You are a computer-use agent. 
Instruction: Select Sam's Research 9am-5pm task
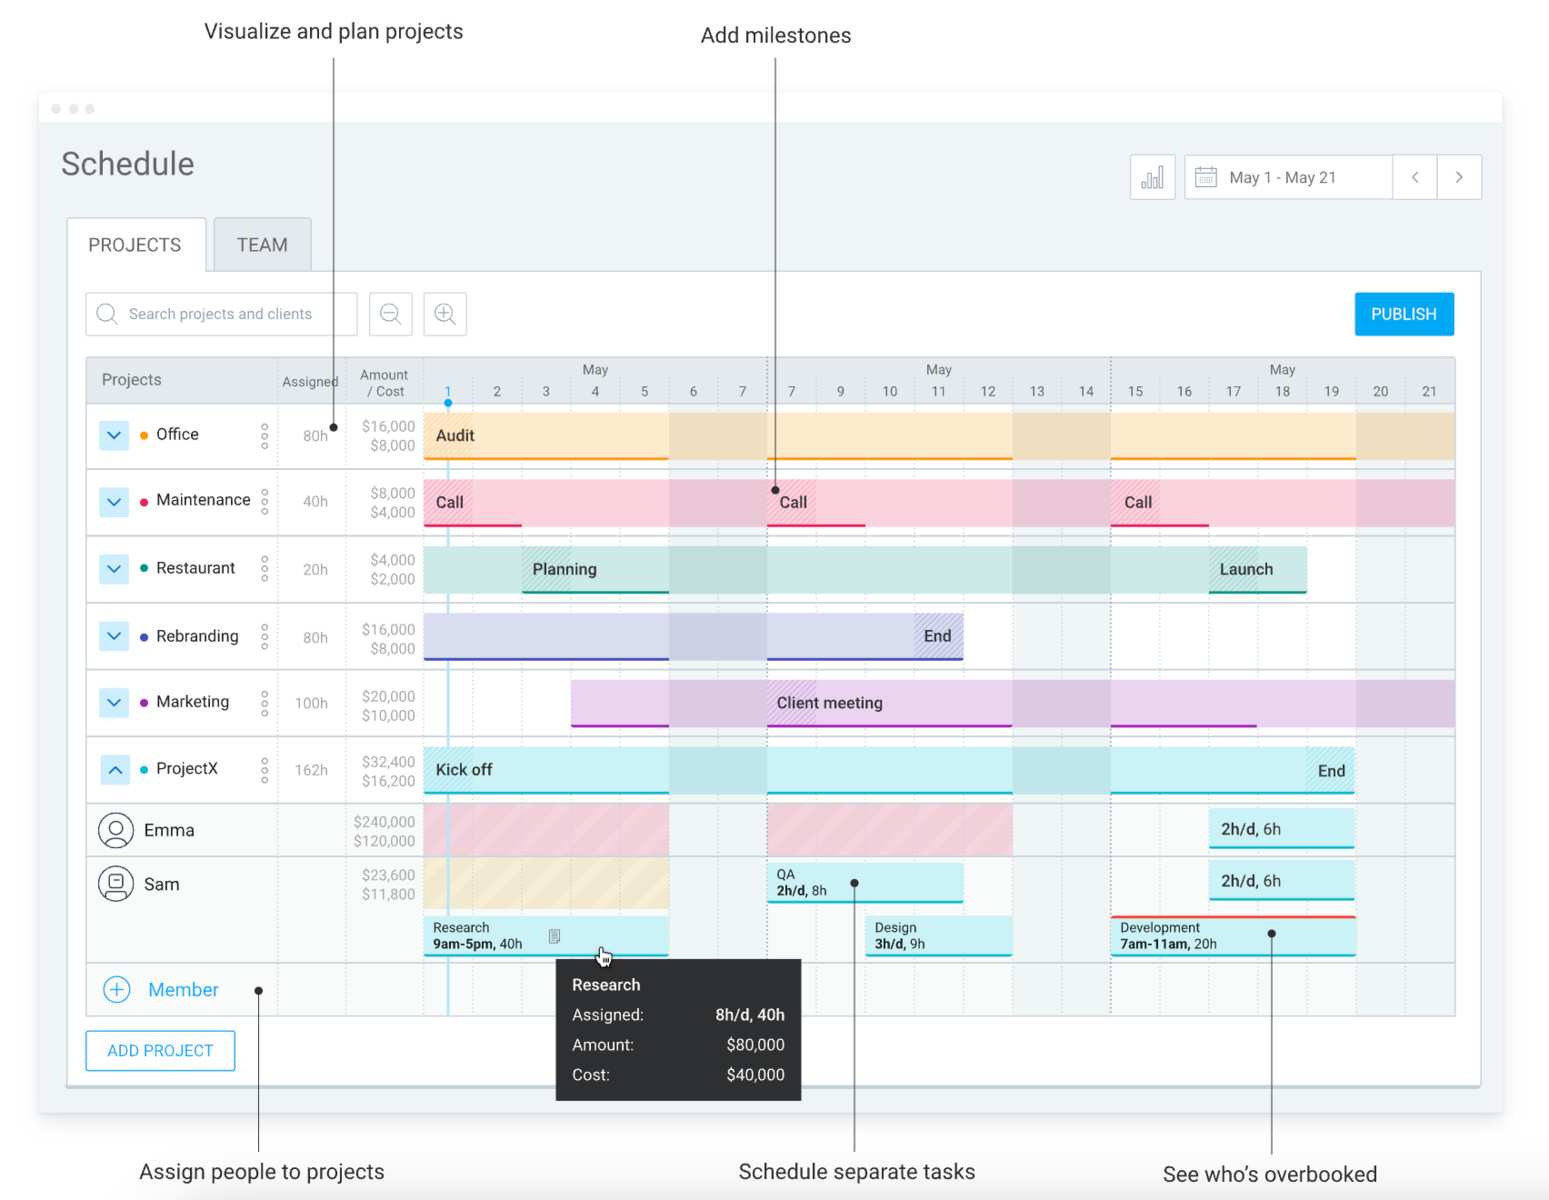coord(546,936)
